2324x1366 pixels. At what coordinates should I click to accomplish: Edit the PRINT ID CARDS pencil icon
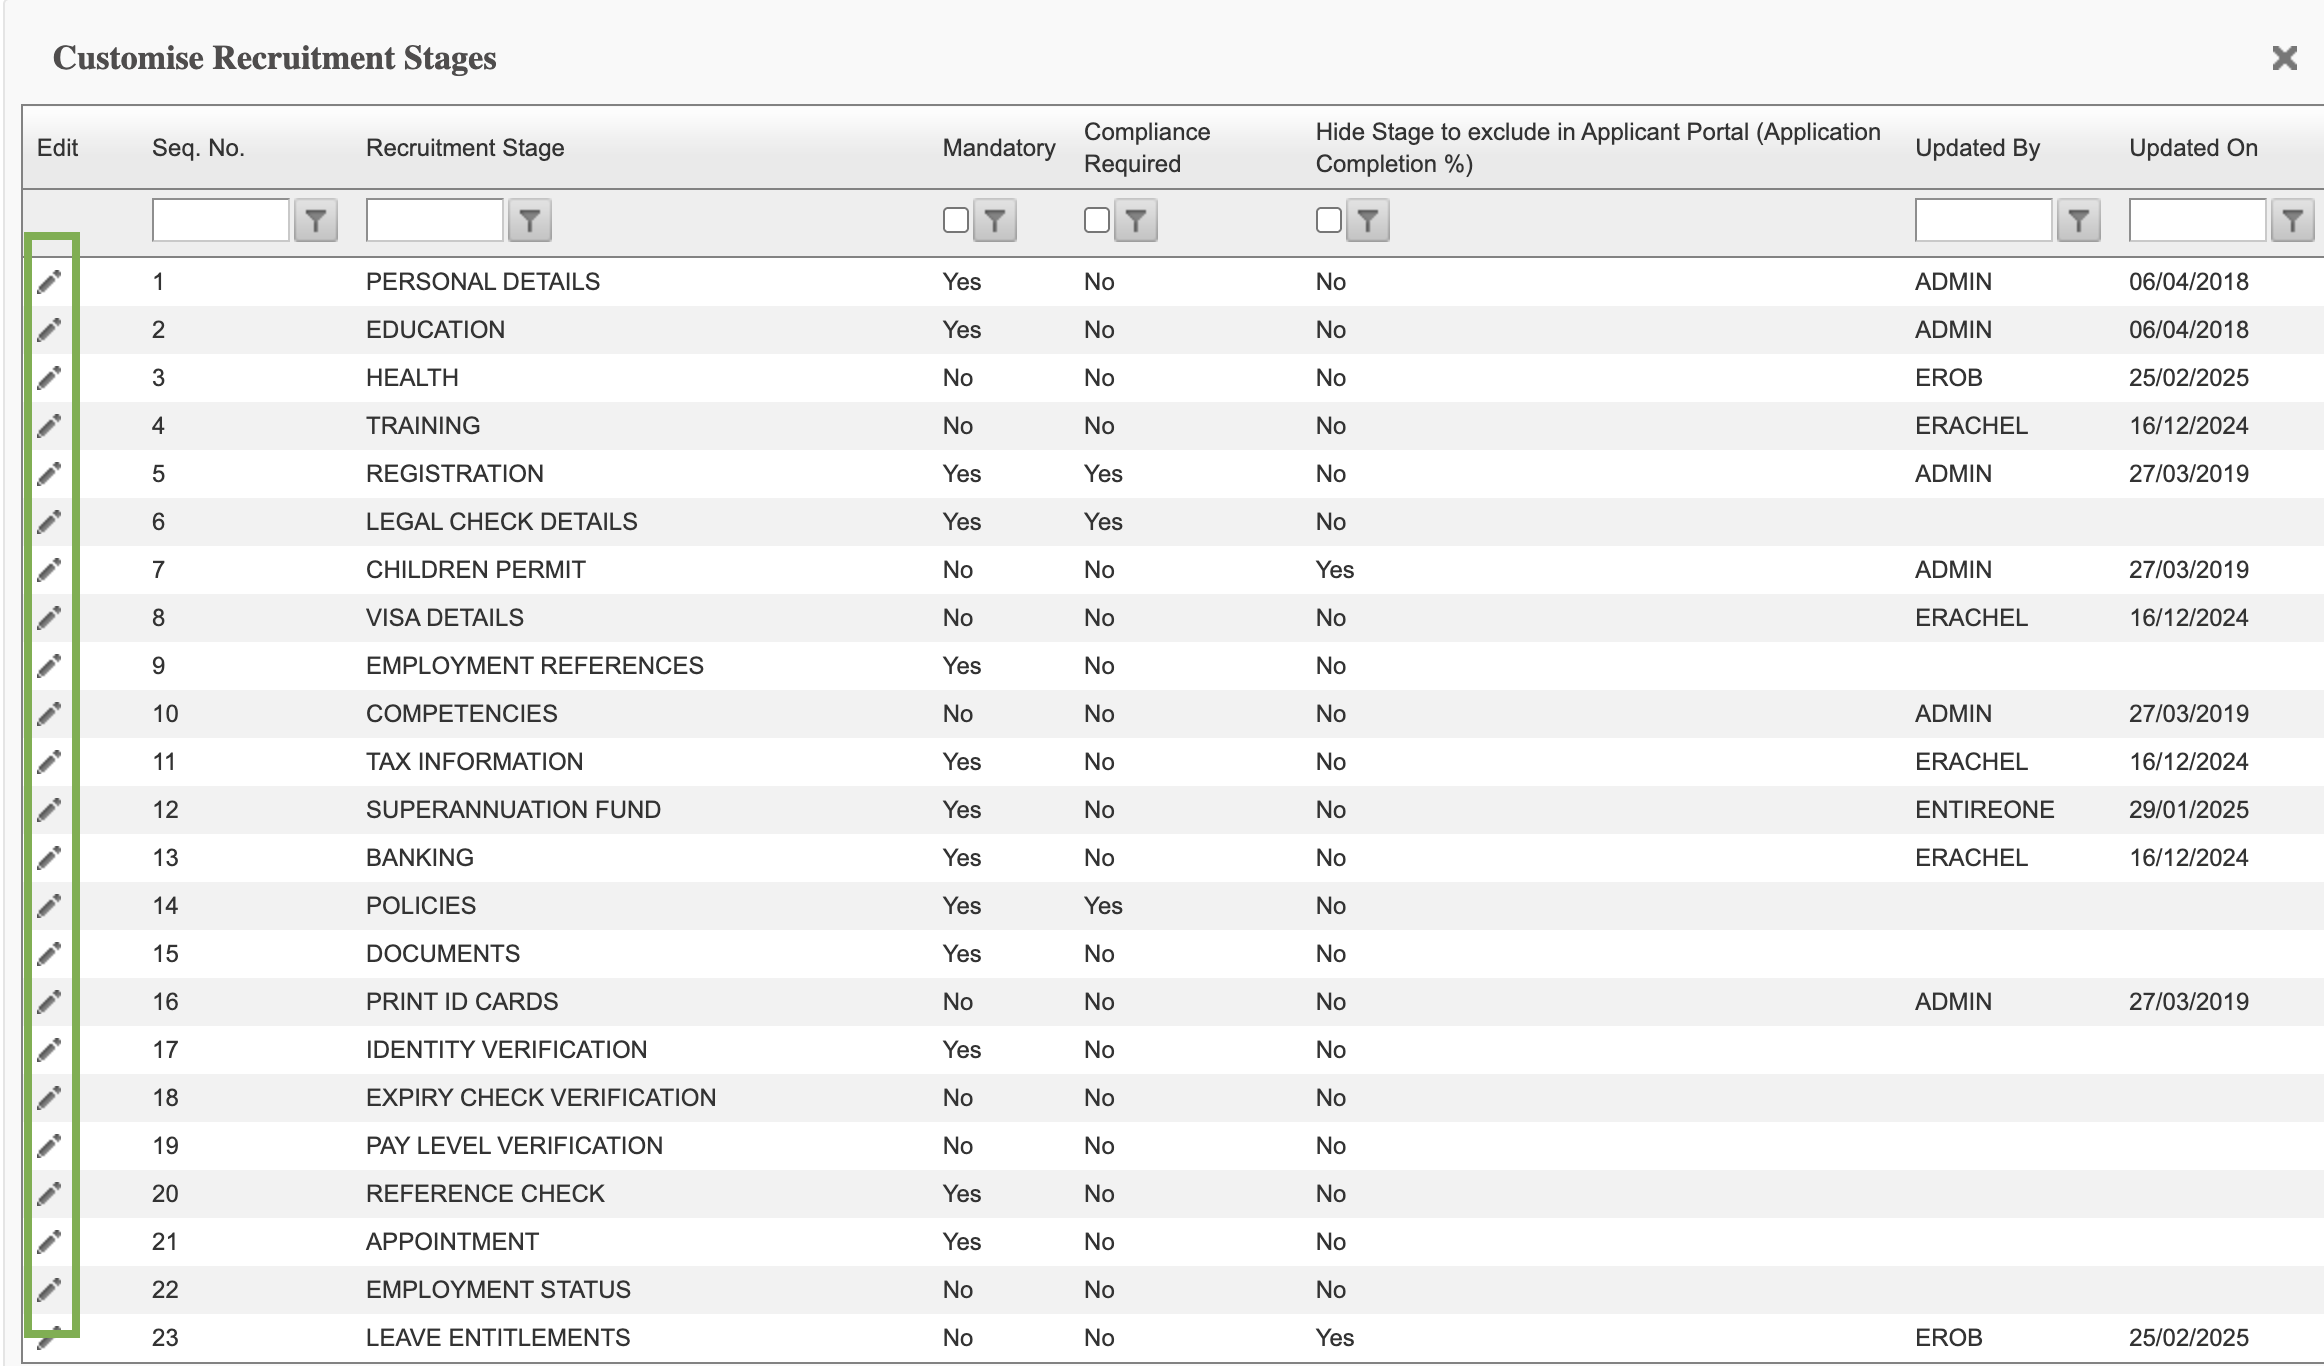pos(49,1002)
